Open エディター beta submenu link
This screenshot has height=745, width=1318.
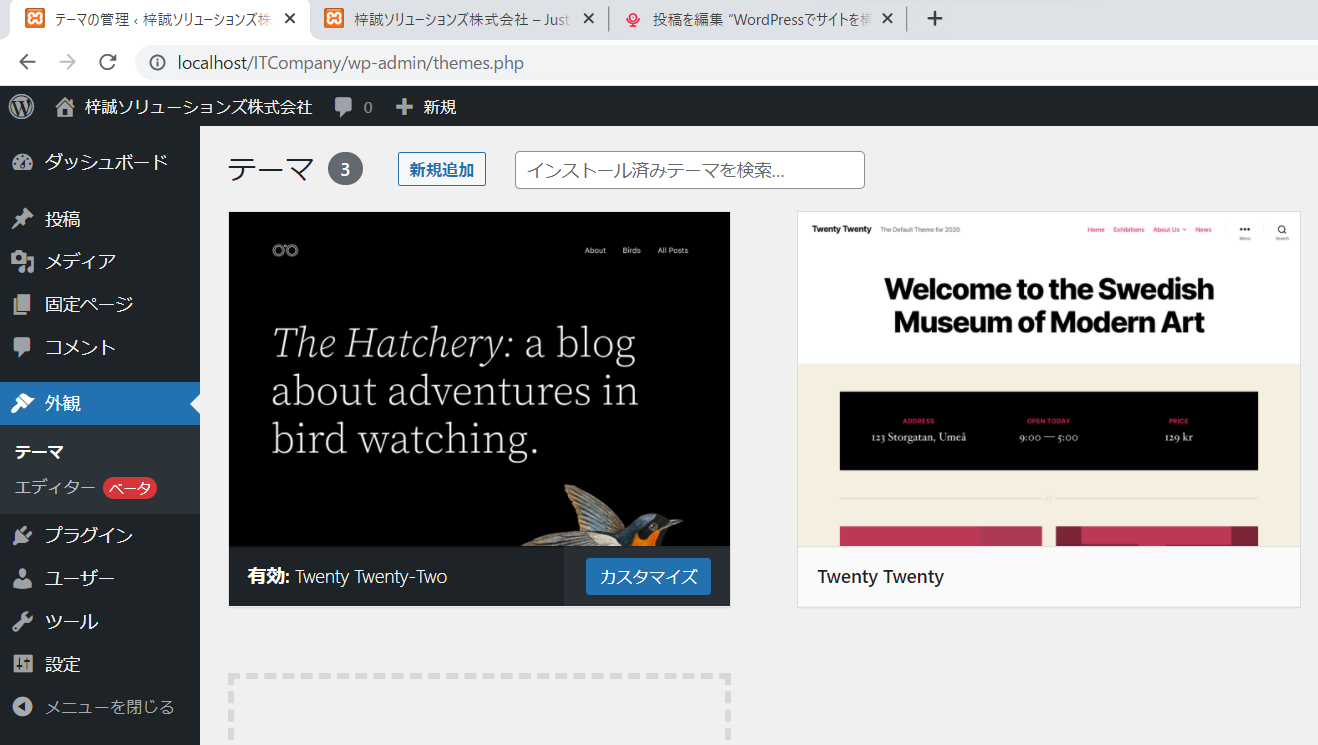(55, 488)
